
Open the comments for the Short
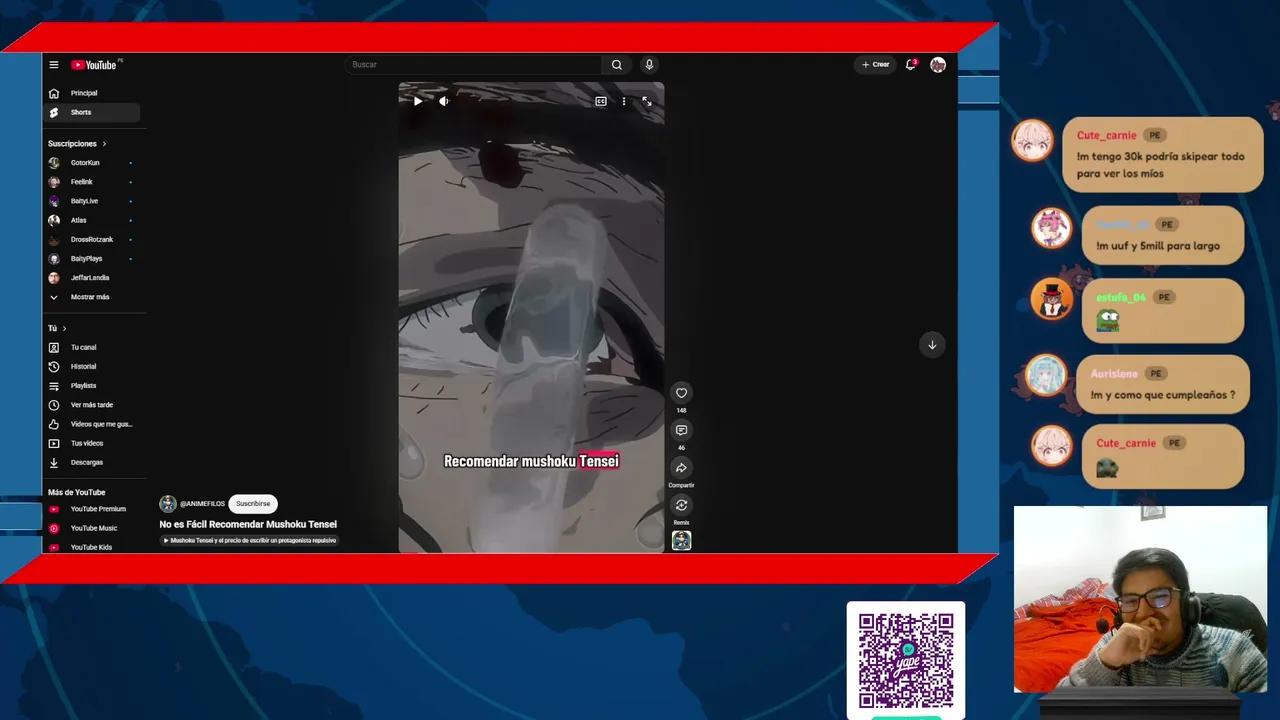tap(681, 430)
